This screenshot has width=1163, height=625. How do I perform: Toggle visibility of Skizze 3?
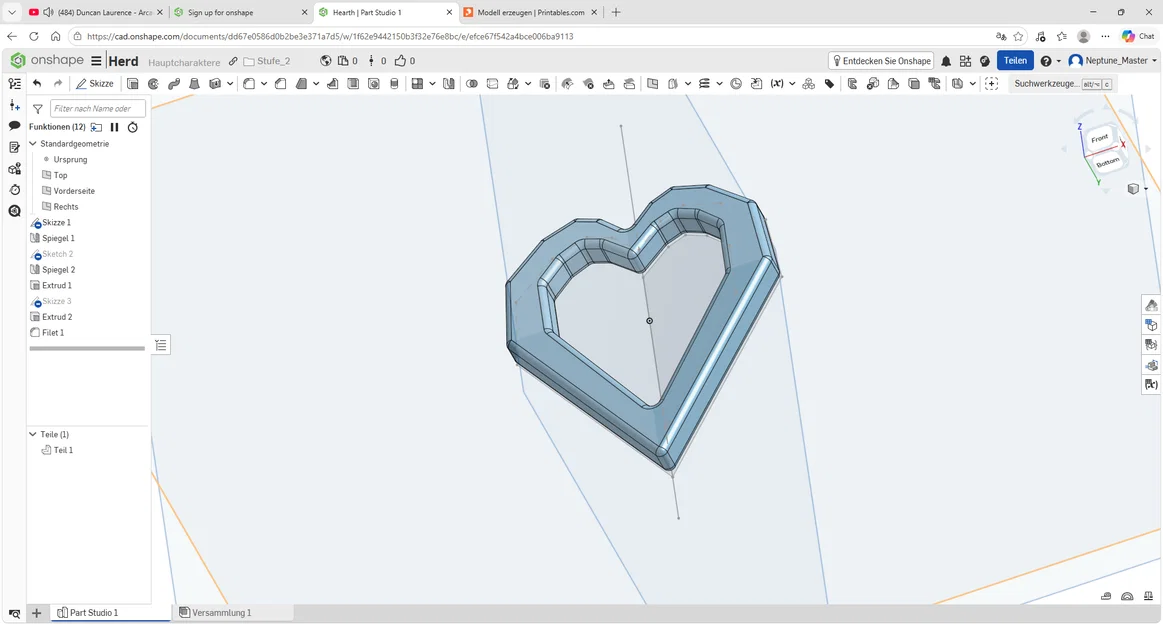tap(36, 302)
